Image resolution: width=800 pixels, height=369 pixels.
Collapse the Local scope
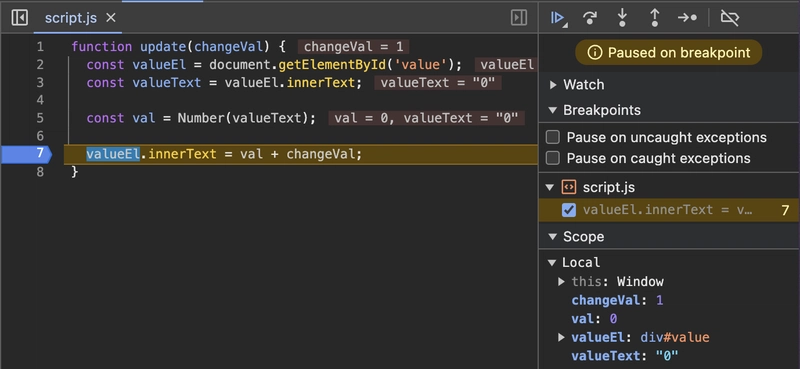[552, 263]
